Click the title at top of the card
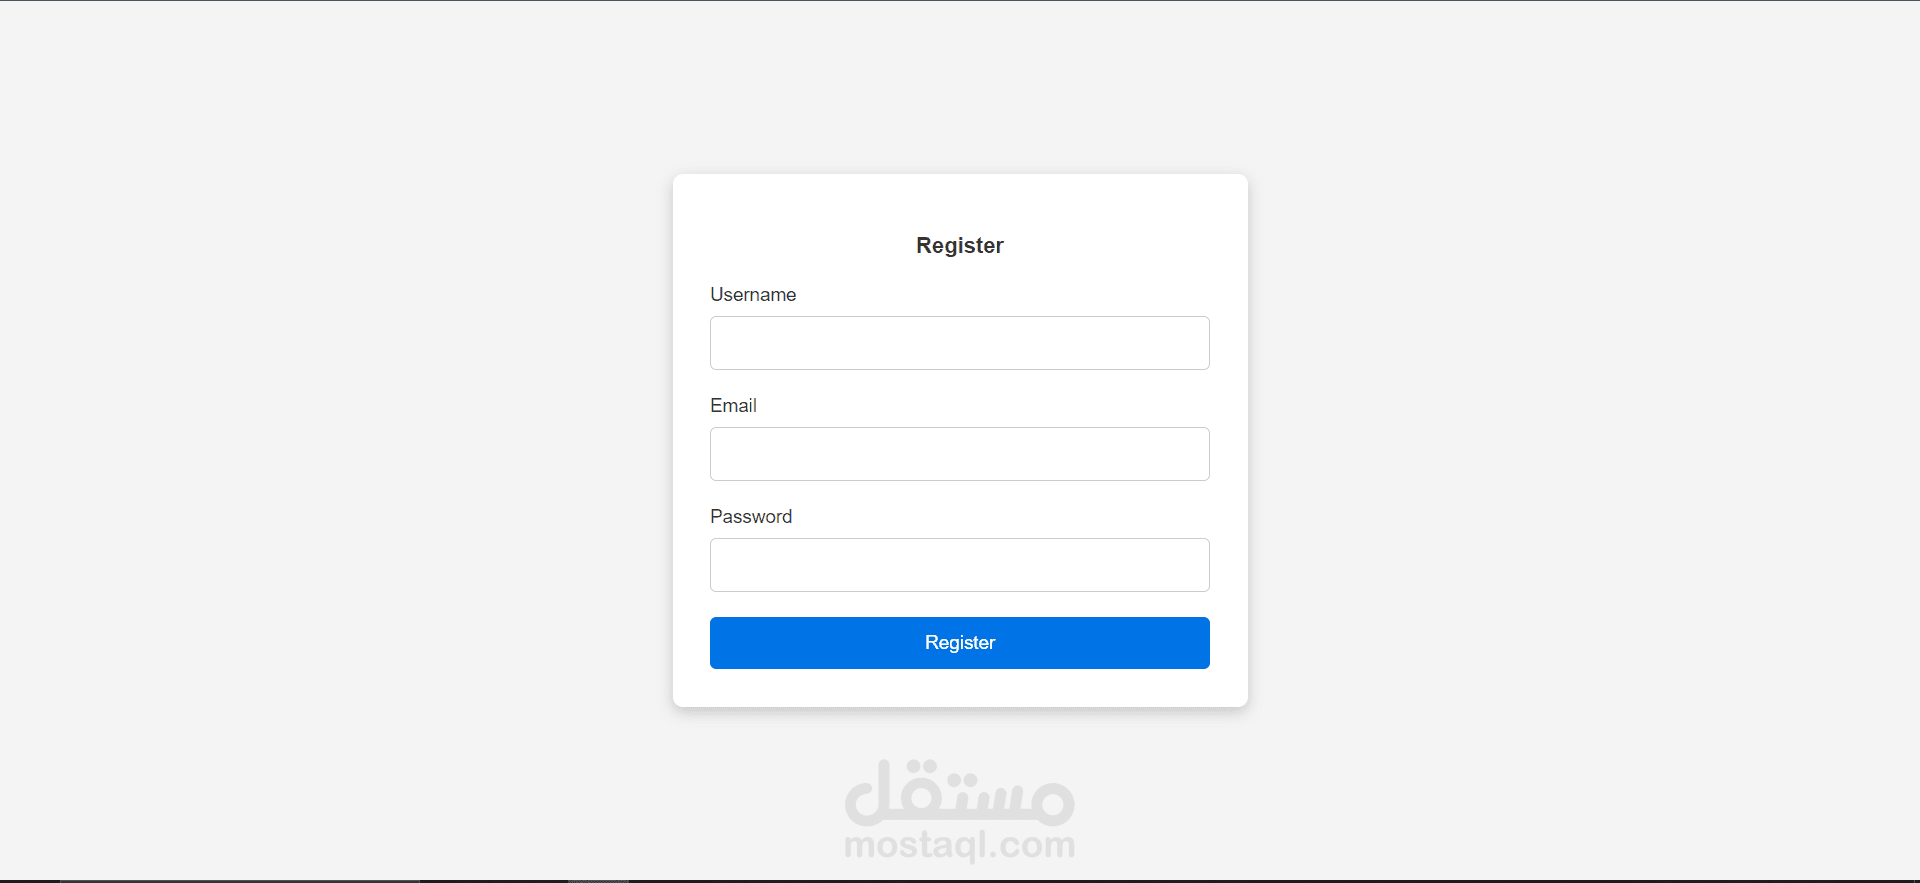 (960, 246)
